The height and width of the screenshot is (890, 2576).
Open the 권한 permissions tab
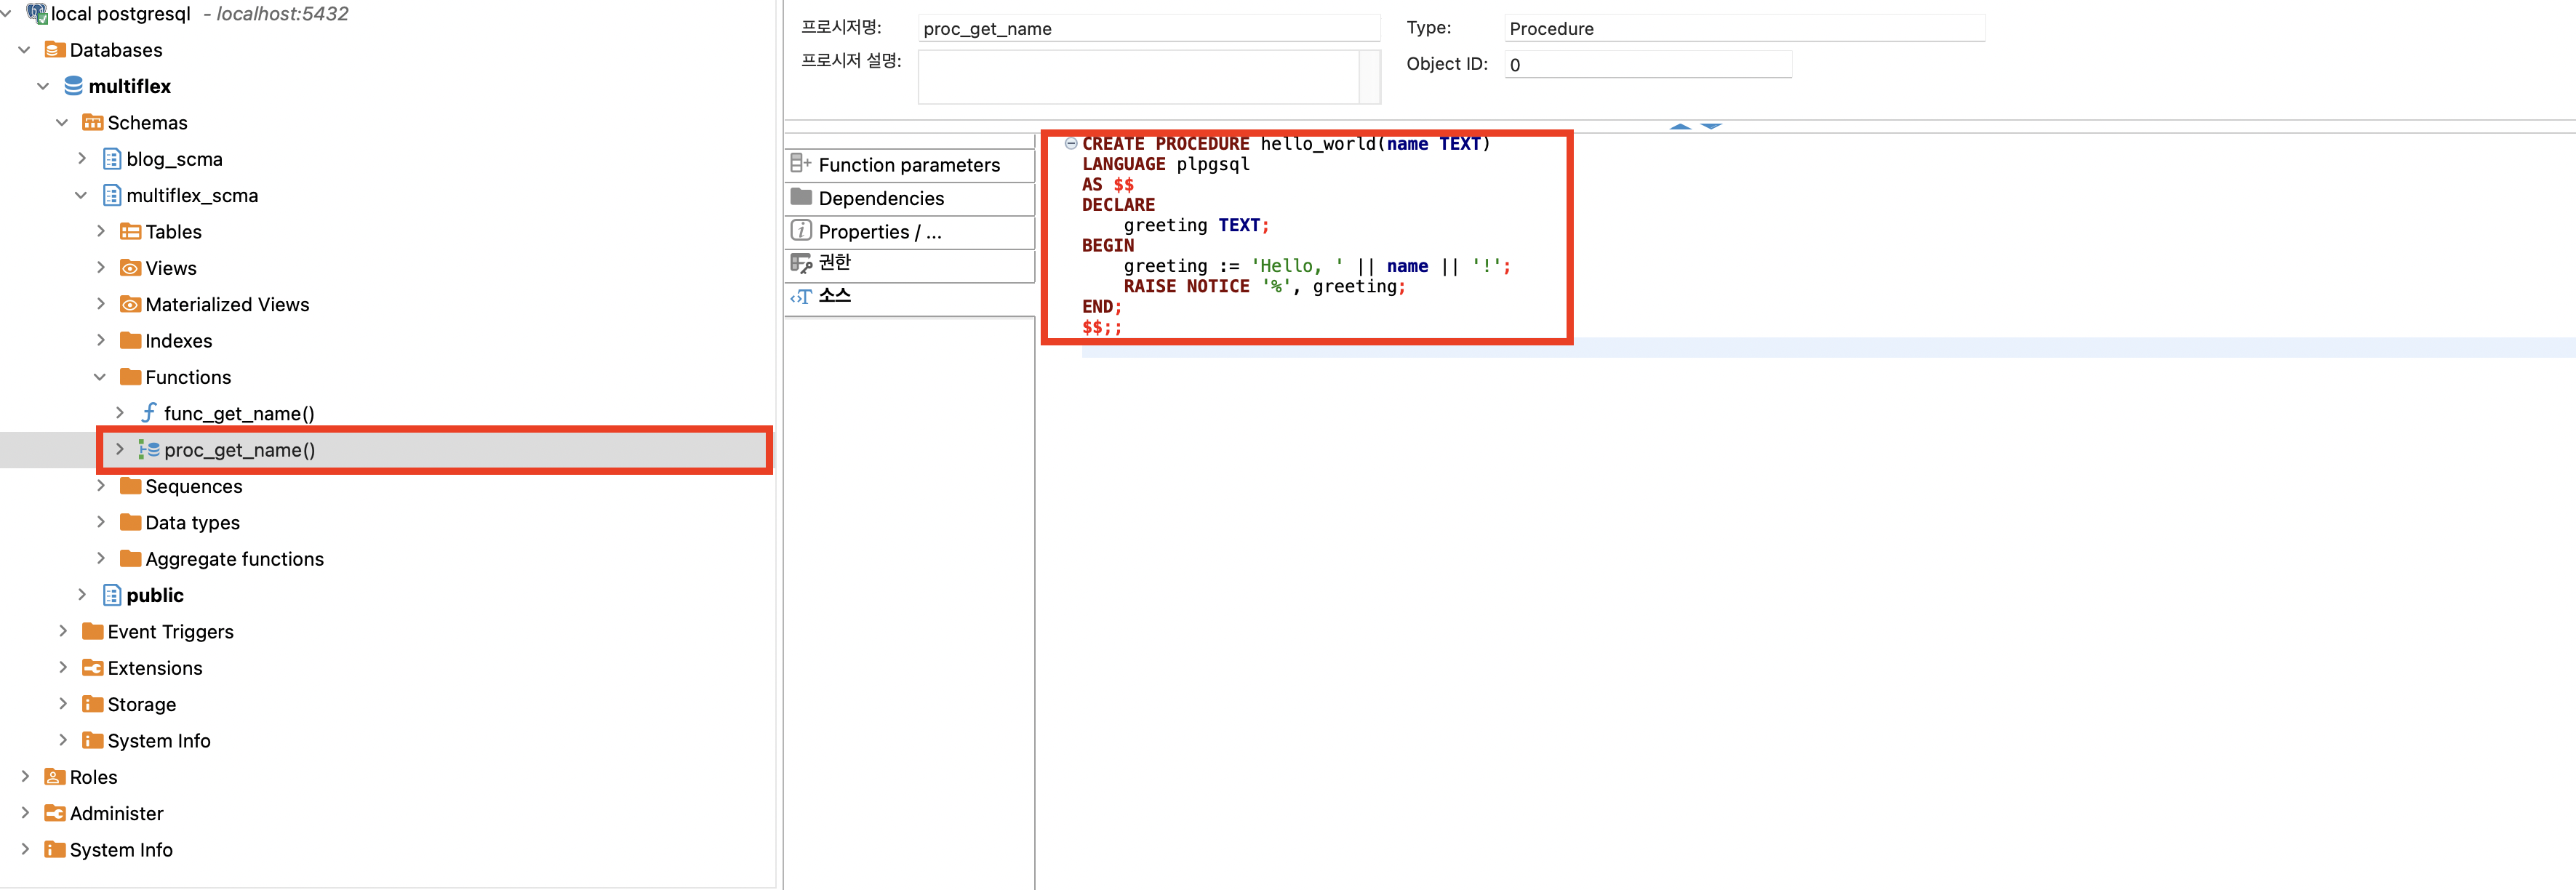pyautogui.click(x=834, y=262)
